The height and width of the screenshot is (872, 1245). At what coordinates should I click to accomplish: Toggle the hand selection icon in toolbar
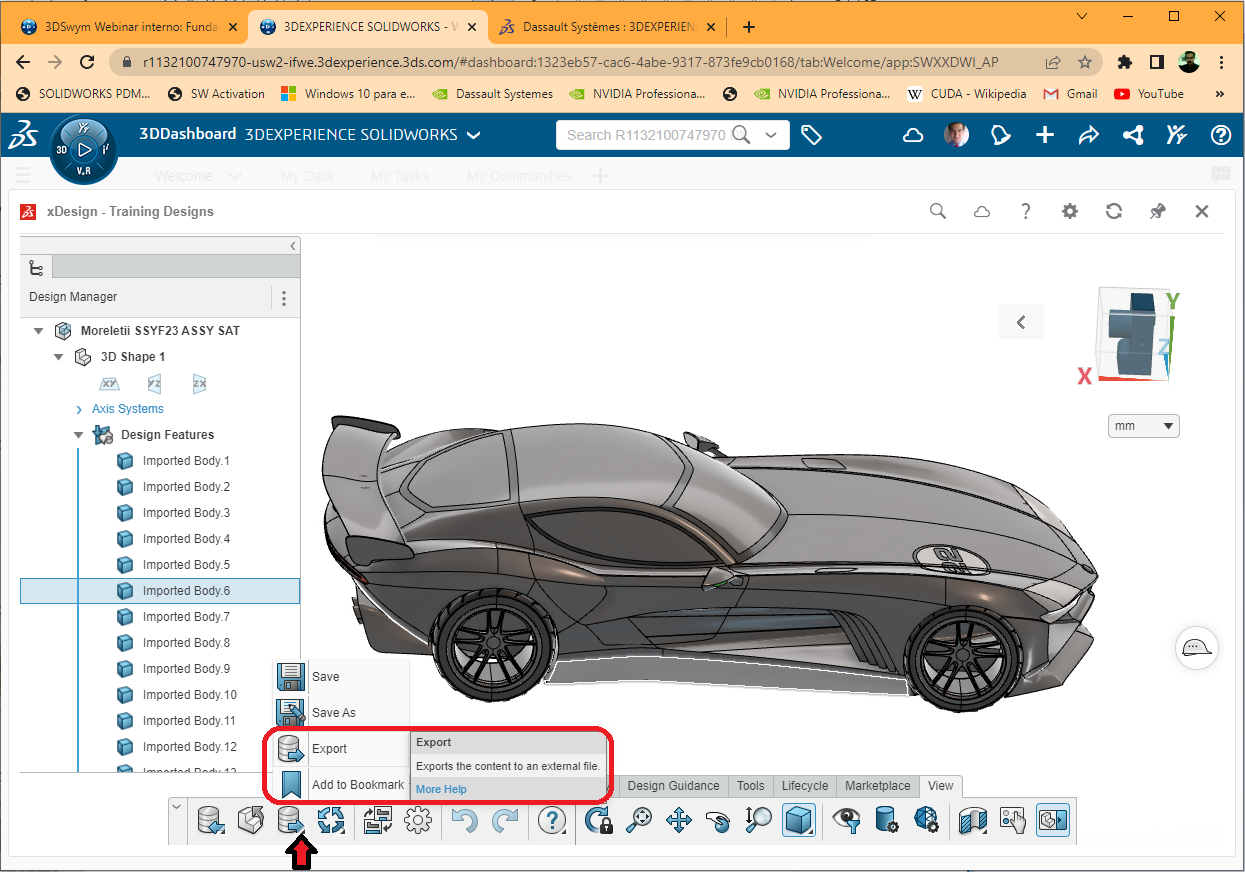[1012, 821]
